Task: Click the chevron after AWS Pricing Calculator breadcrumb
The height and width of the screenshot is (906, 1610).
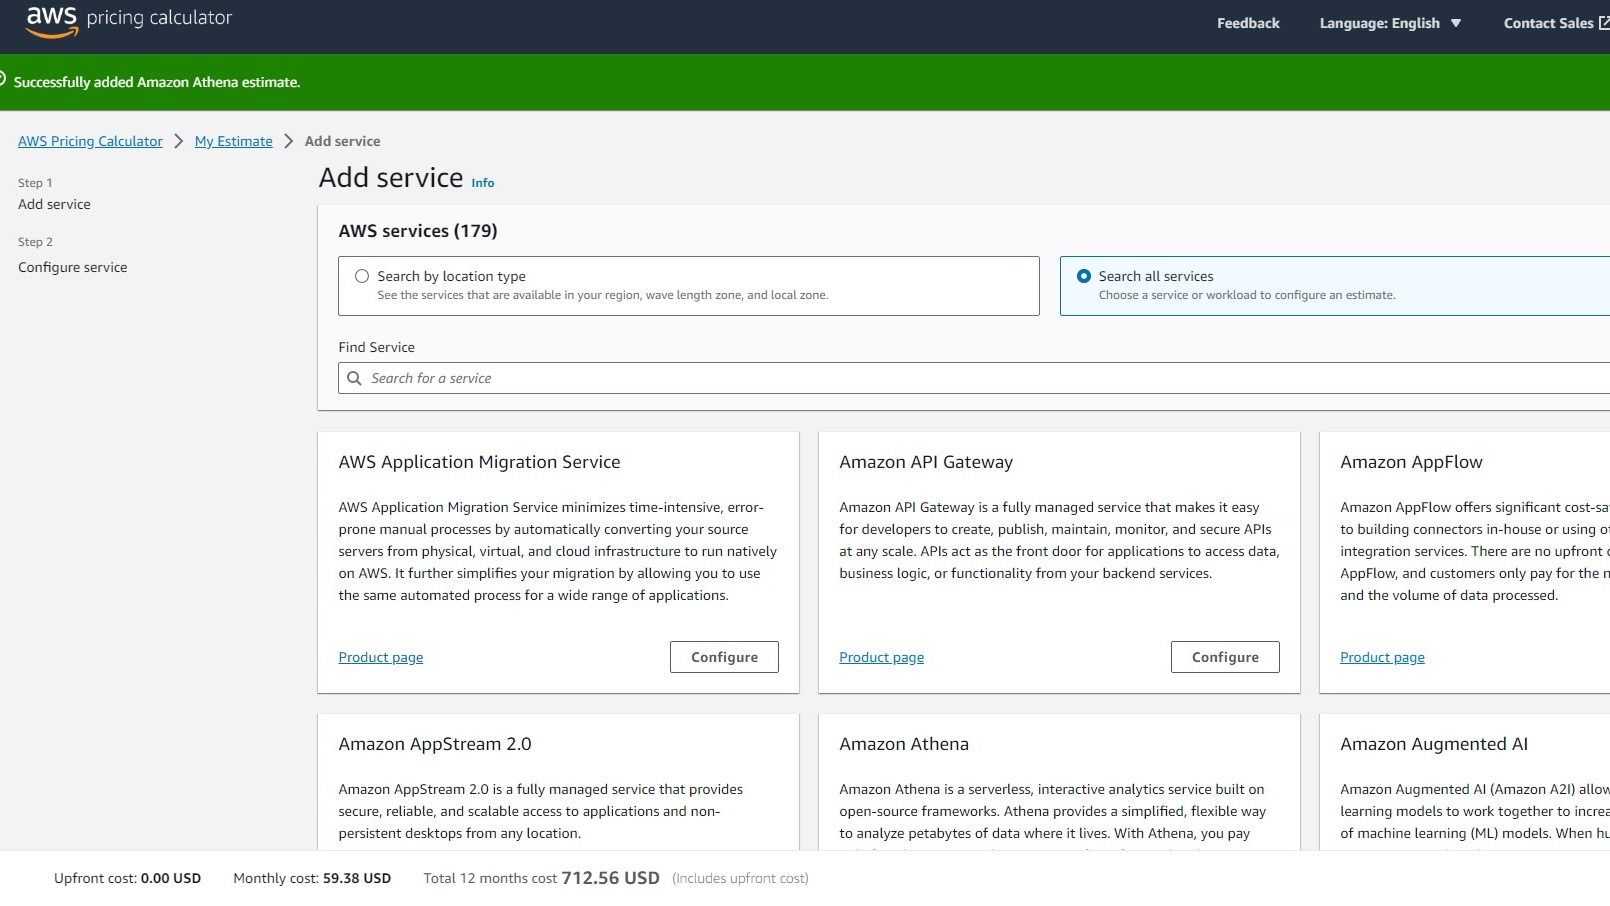Action: [x=177, y=141]
